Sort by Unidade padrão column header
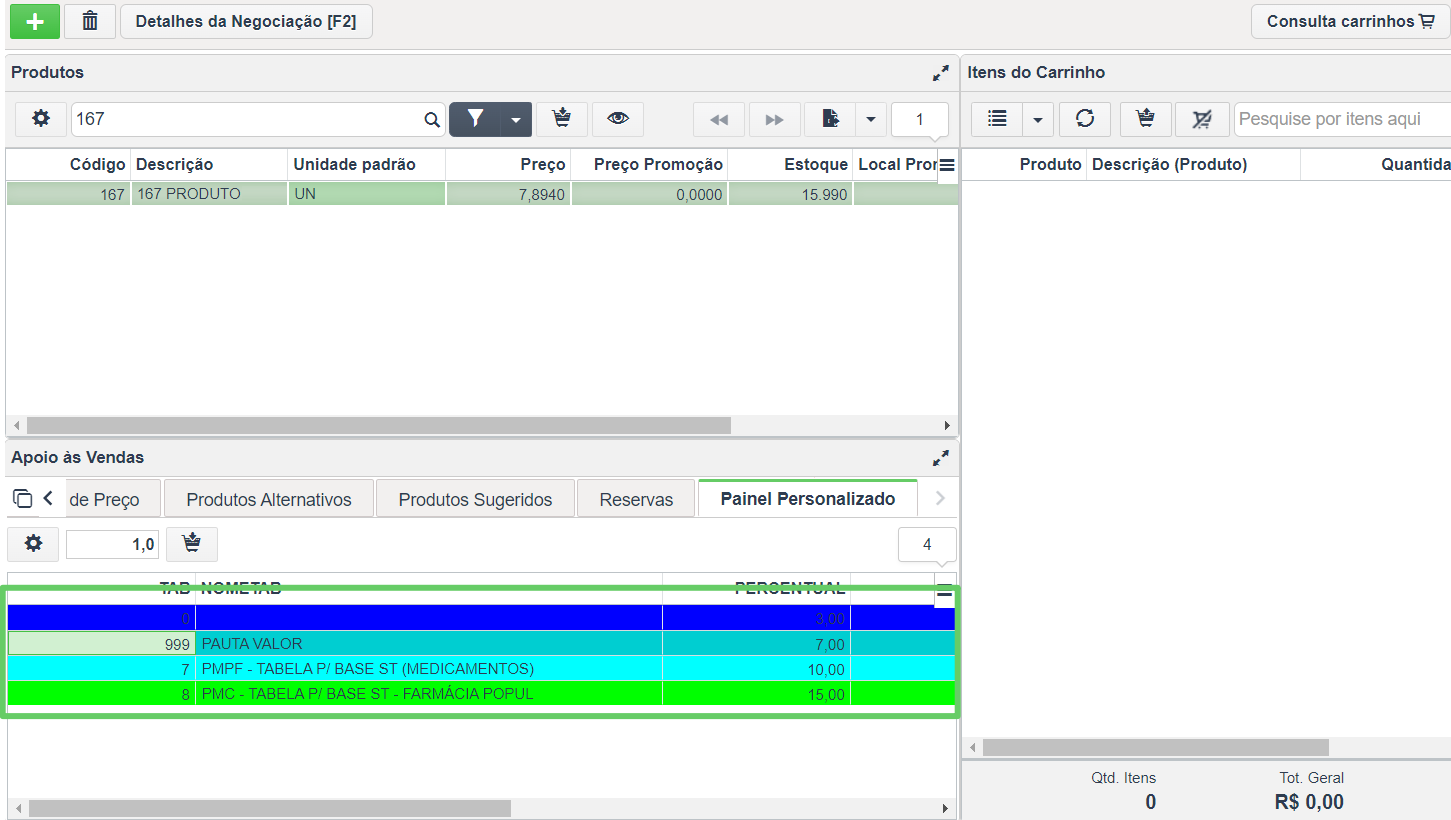 click(354, 164)
